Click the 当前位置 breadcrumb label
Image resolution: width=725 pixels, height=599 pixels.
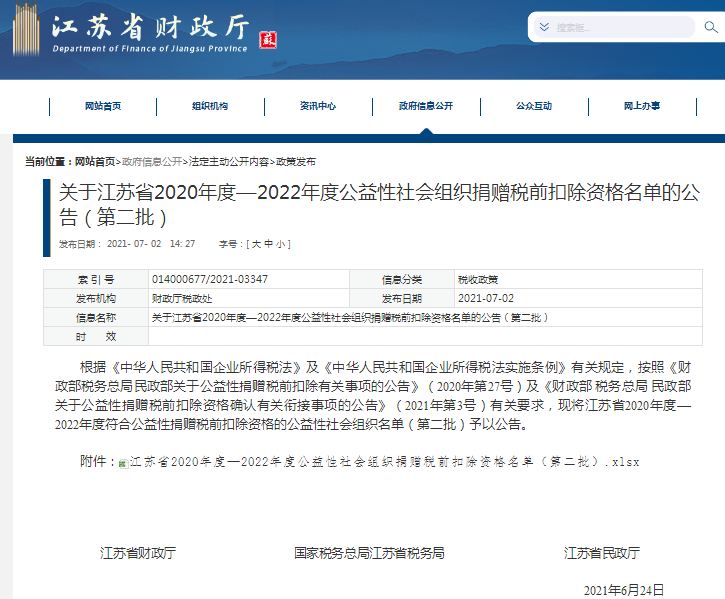pyautogui.click(x=45, y=161)
